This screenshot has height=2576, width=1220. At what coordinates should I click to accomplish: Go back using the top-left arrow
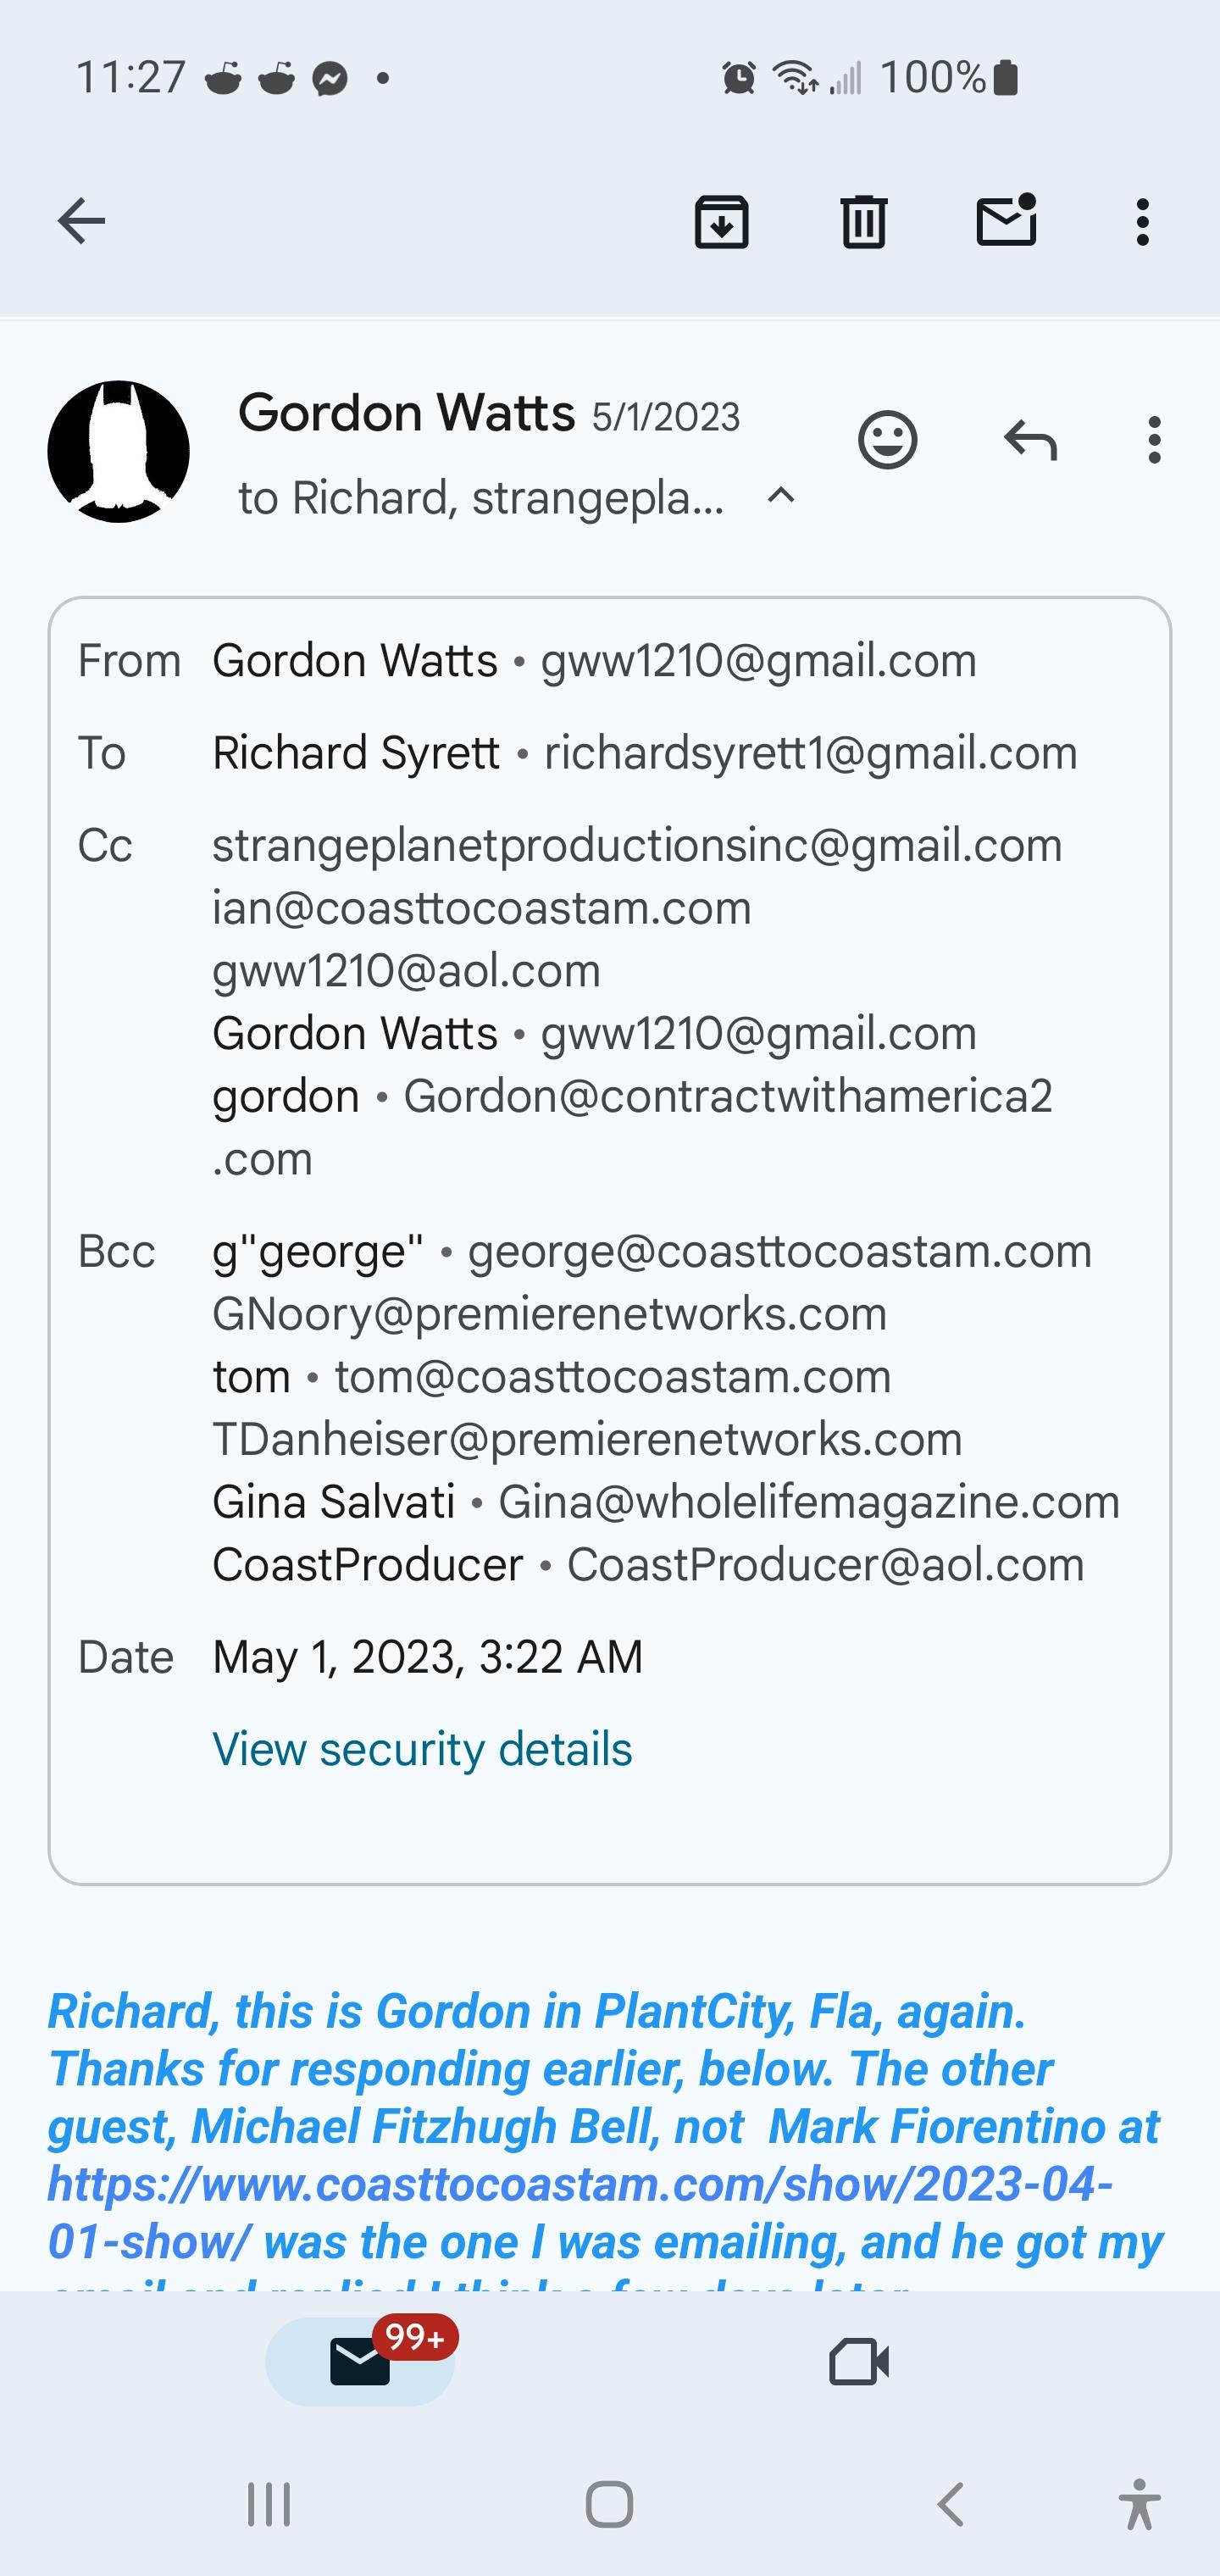coord(81,221)
